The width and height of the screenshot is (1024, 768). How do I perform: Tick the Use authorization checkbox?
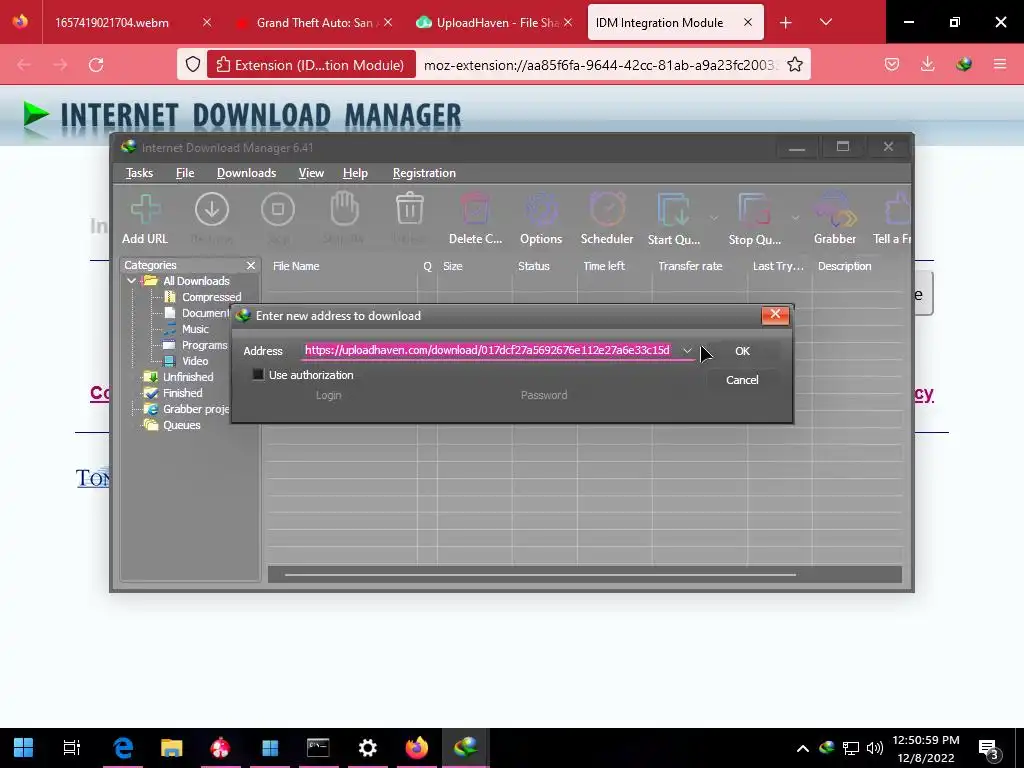[258, 375]
